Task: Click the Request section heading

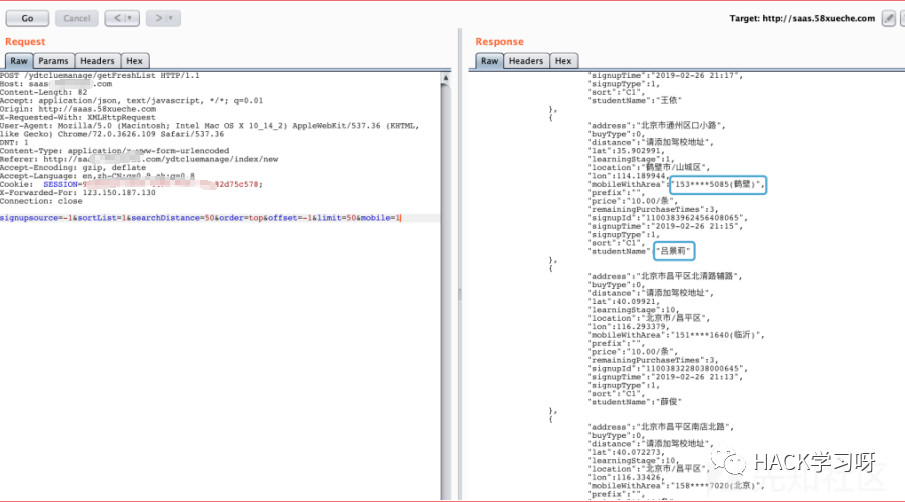Action: pyautogui.click(x=25, y=42)
